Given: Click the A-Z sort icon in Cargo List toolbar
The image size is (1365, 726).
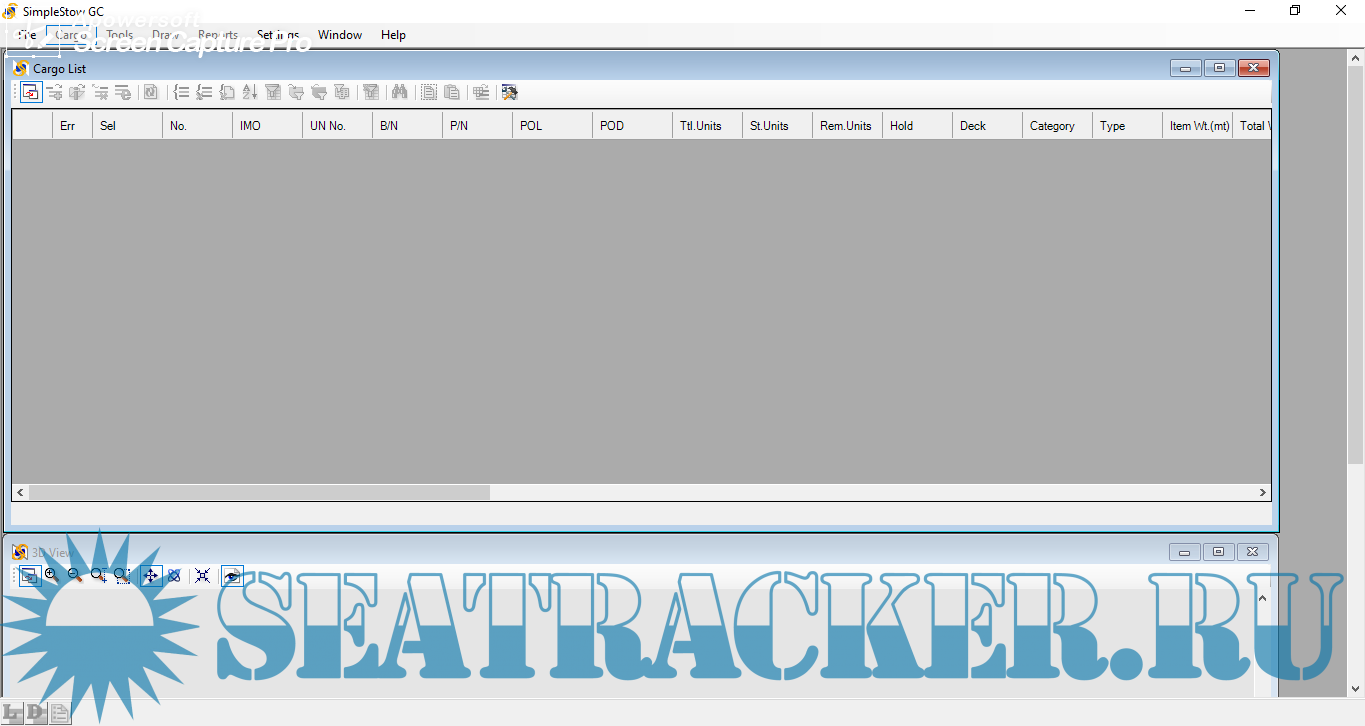Looking at the screenshot, I should point(250,92).
